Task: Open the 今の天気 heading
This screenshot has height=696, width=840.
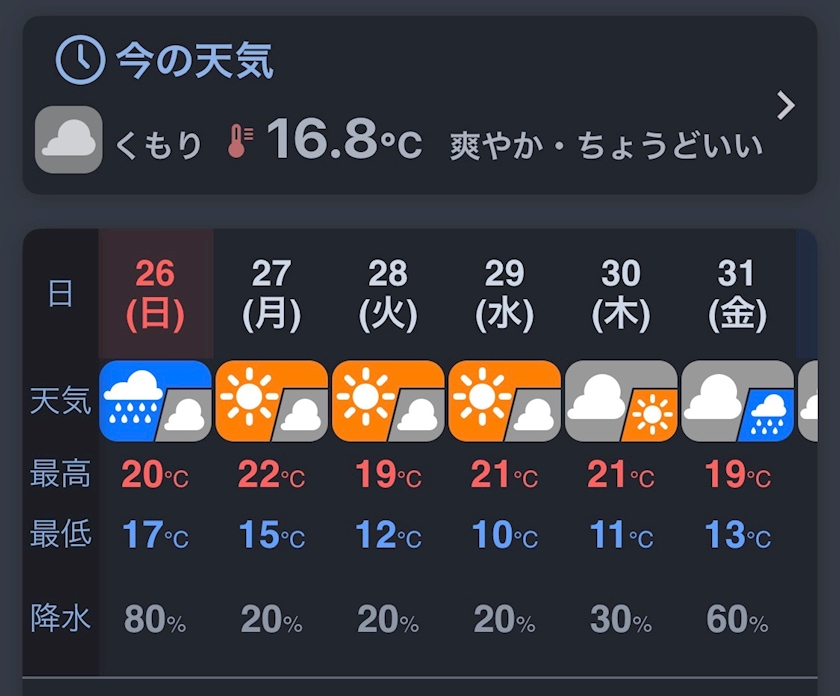Action: point(195,62)
